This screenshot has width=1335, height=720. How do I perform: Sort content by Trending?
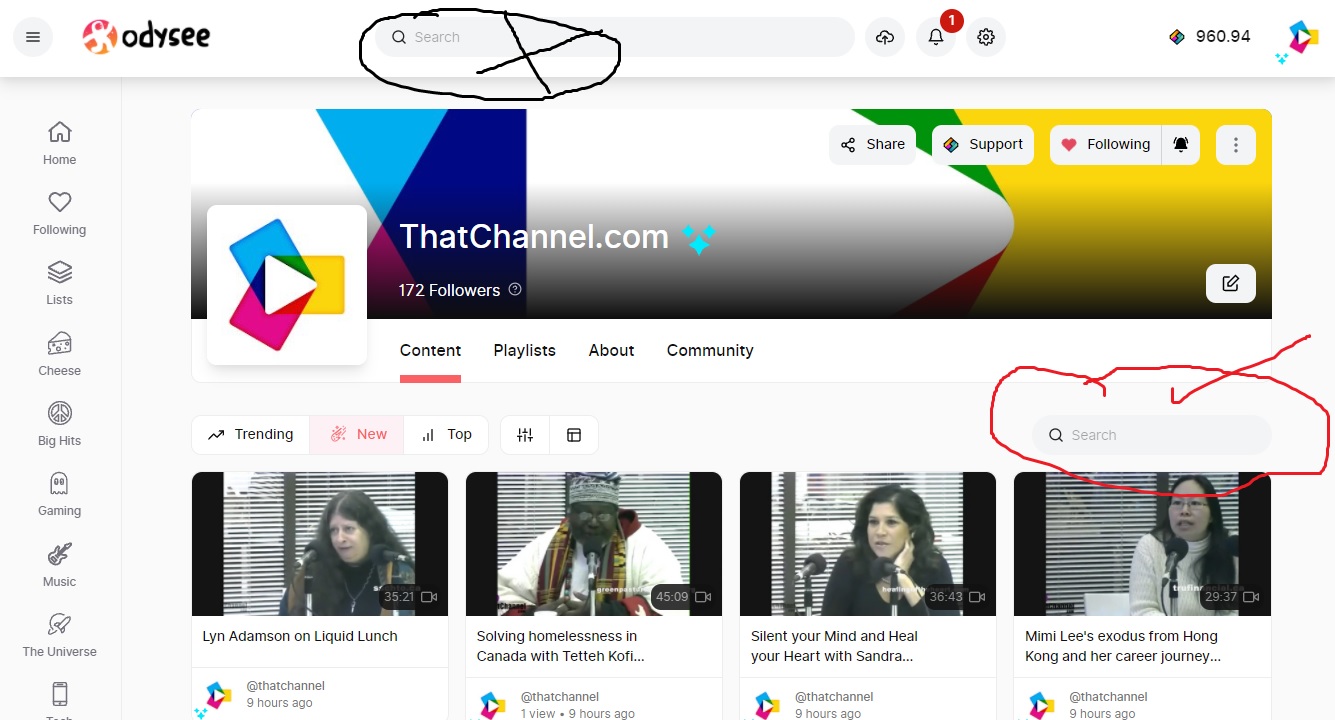pyautogui.click(x=251, y=435)
